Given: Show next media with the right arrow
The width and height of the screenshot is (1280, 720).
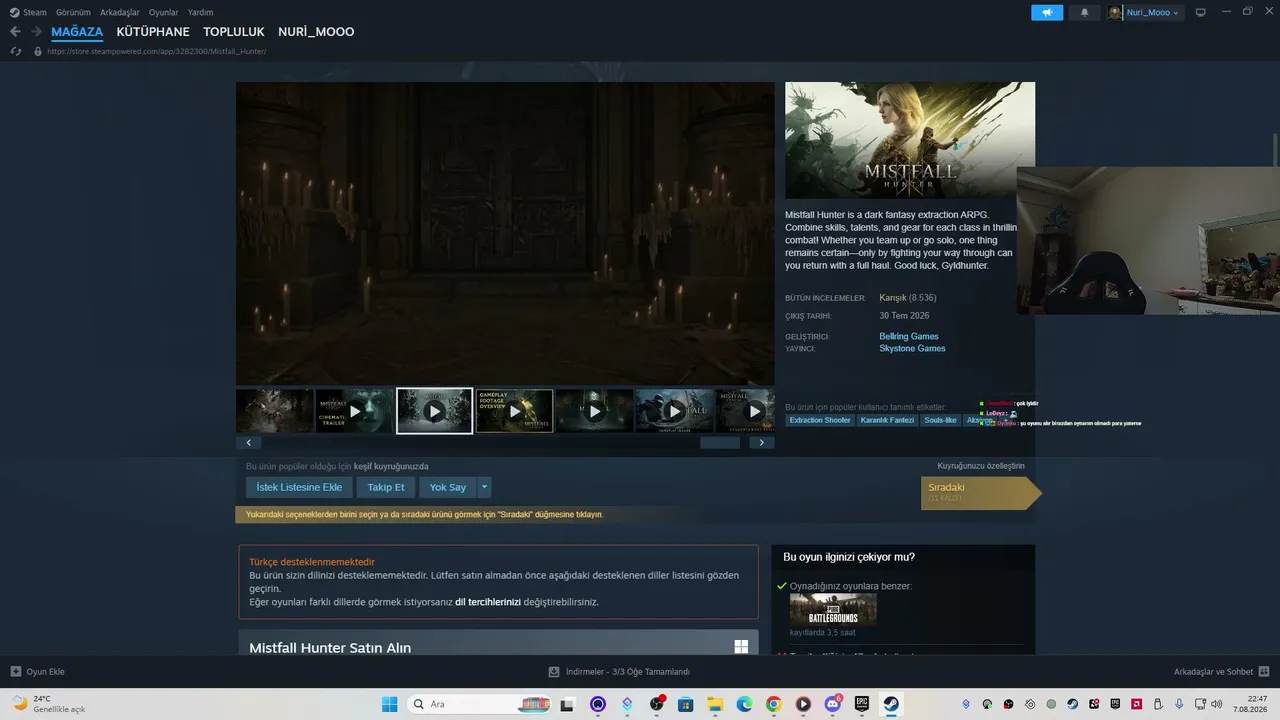Looking at the screenshot, I should click(x=762, y=442).
